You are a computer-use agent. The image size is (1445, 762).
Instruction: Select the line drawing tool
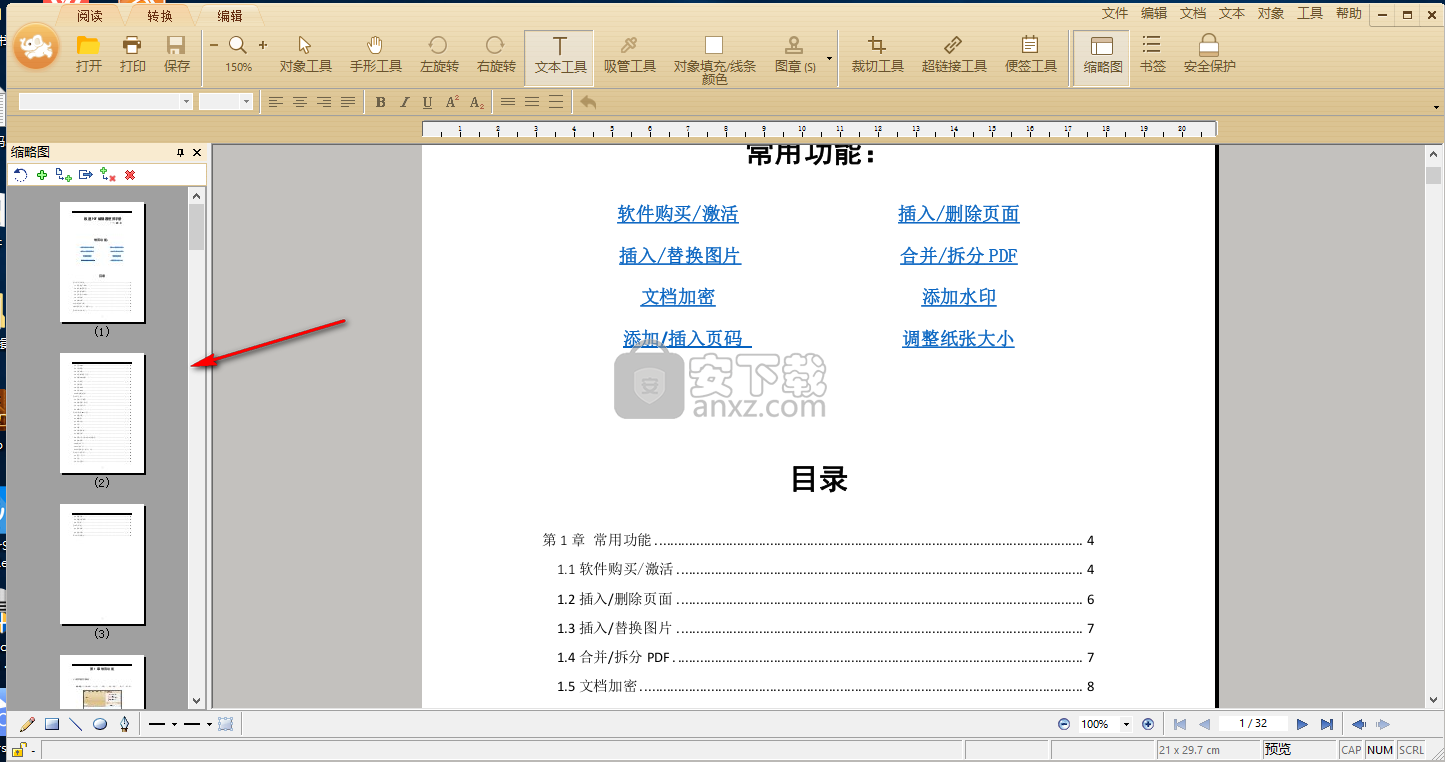(75, 724)
